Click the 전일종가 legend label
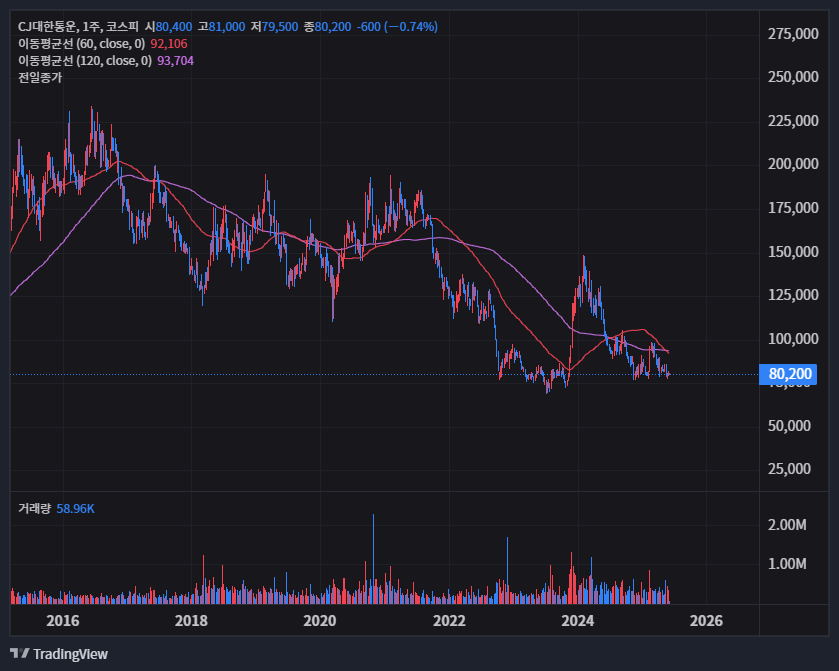Viewport: 839px width, 671px height. tap(40, 78)
